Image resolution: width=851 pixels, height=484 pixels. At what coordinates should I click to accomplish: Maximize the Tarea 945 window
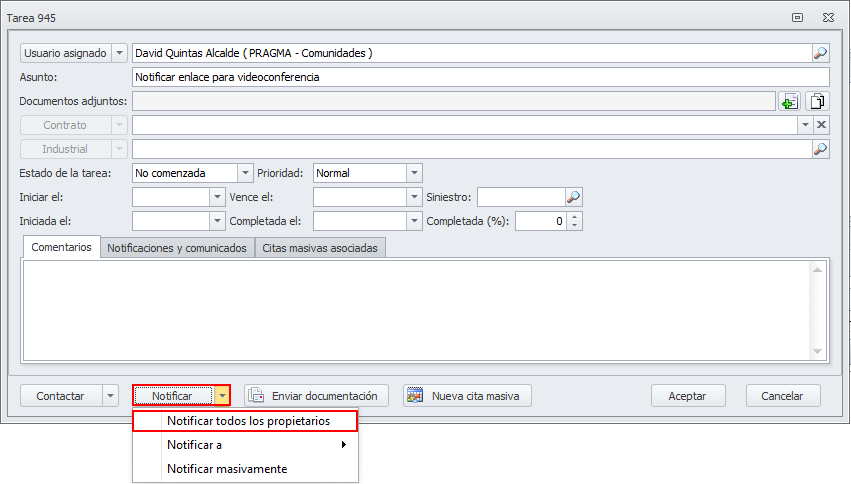[x=797, y=17]
